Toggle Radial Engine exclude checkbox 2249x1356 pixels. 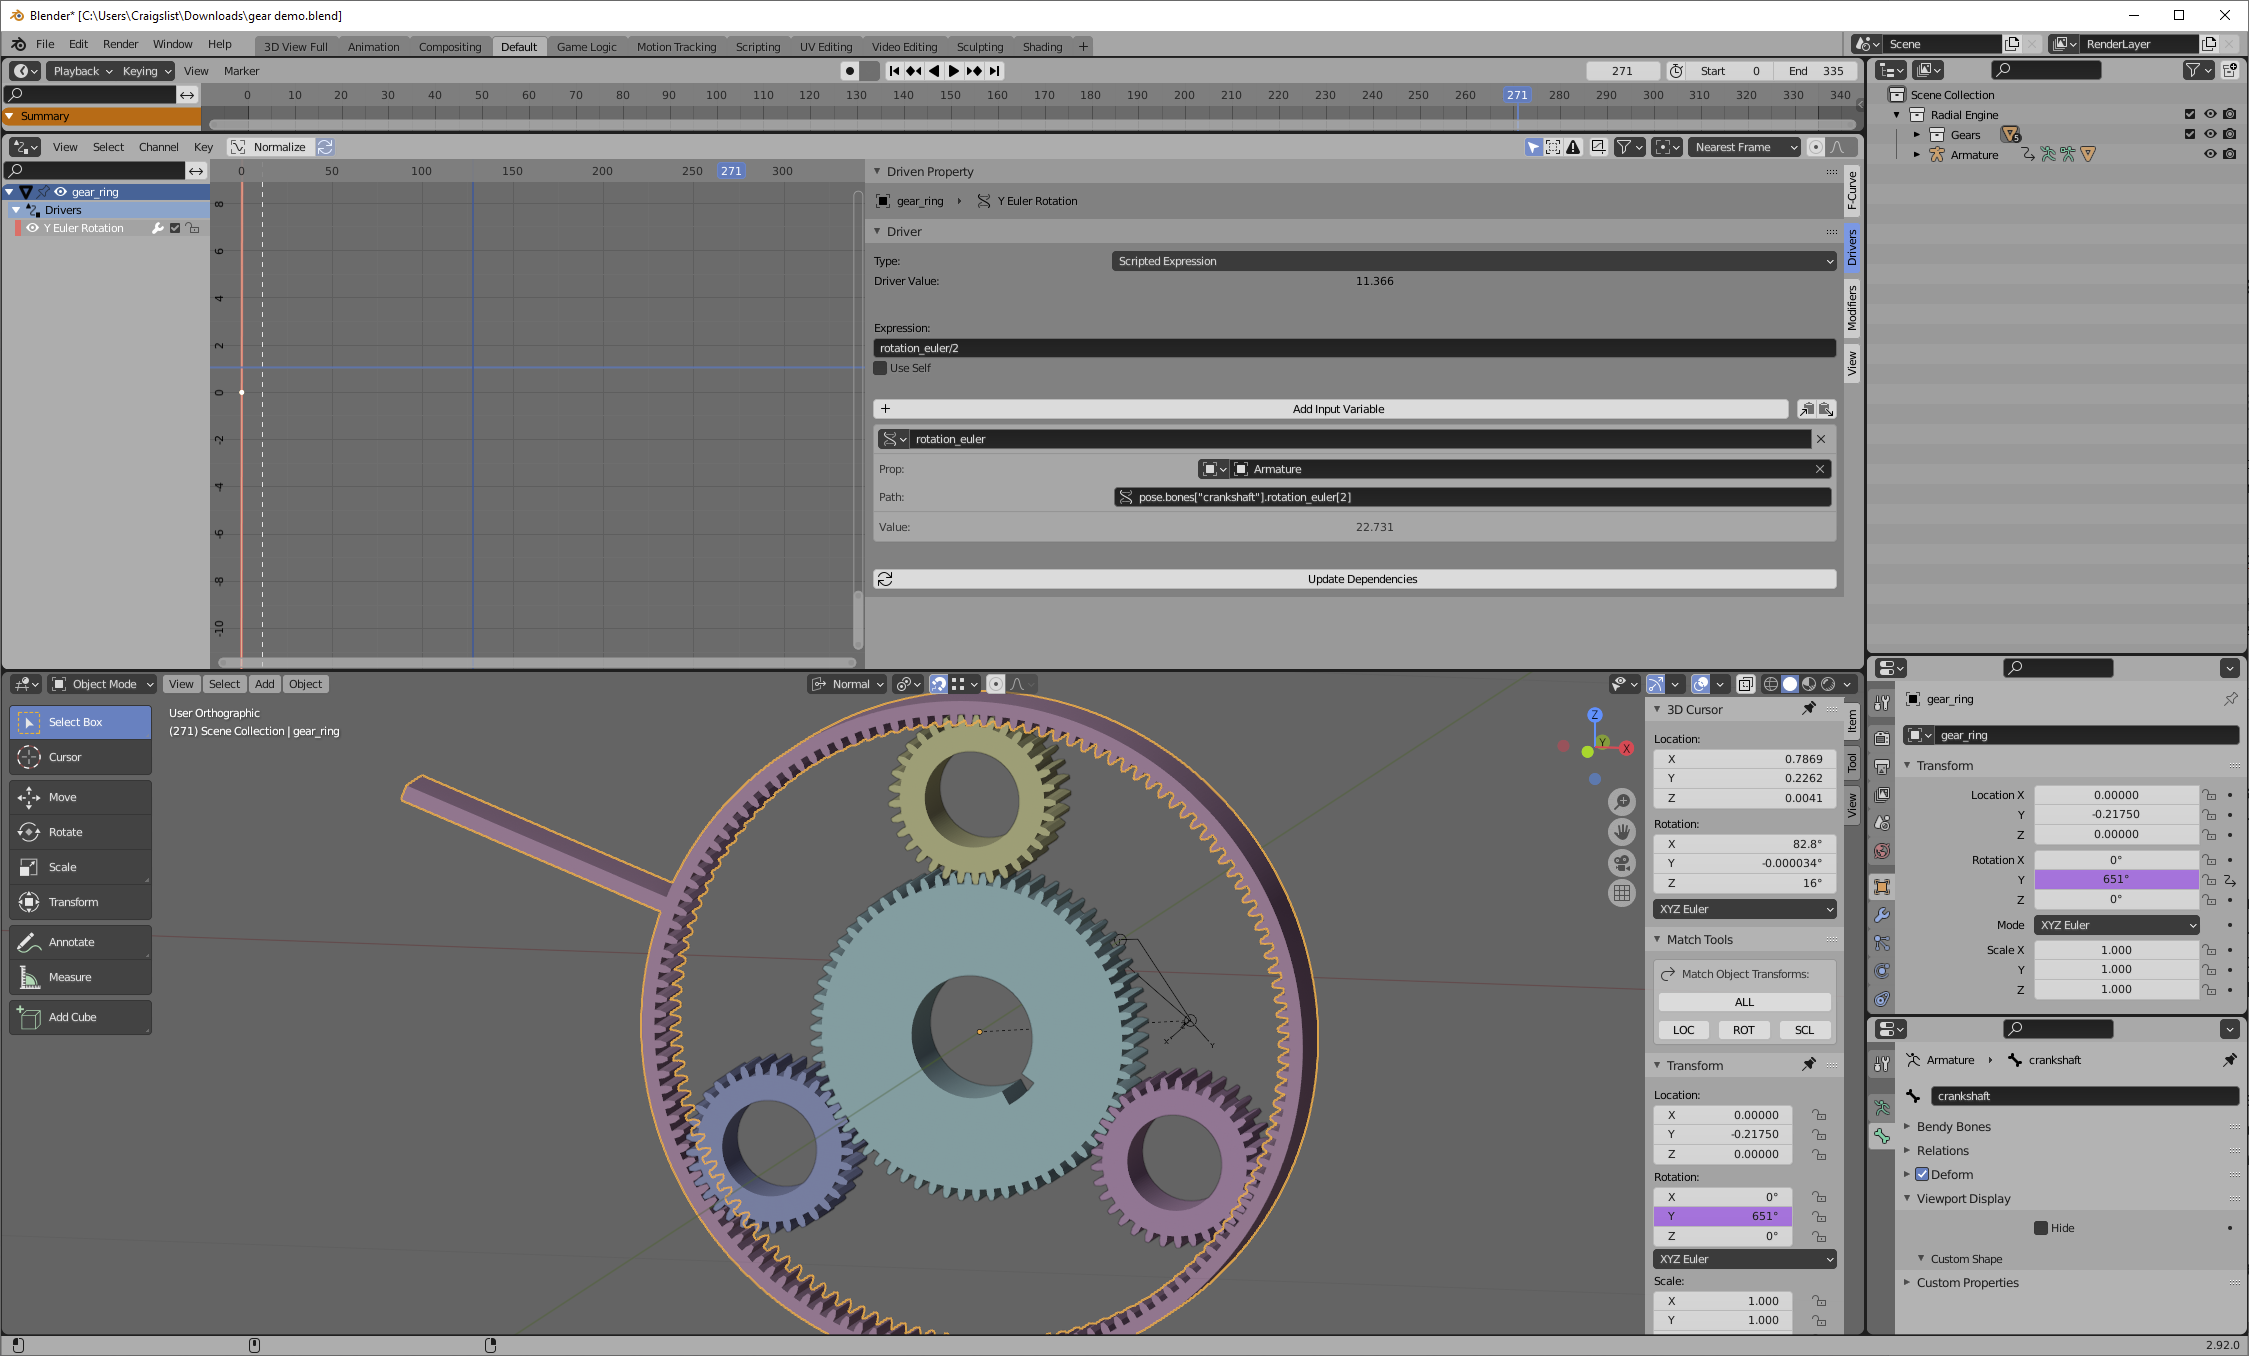(2190, 115)
